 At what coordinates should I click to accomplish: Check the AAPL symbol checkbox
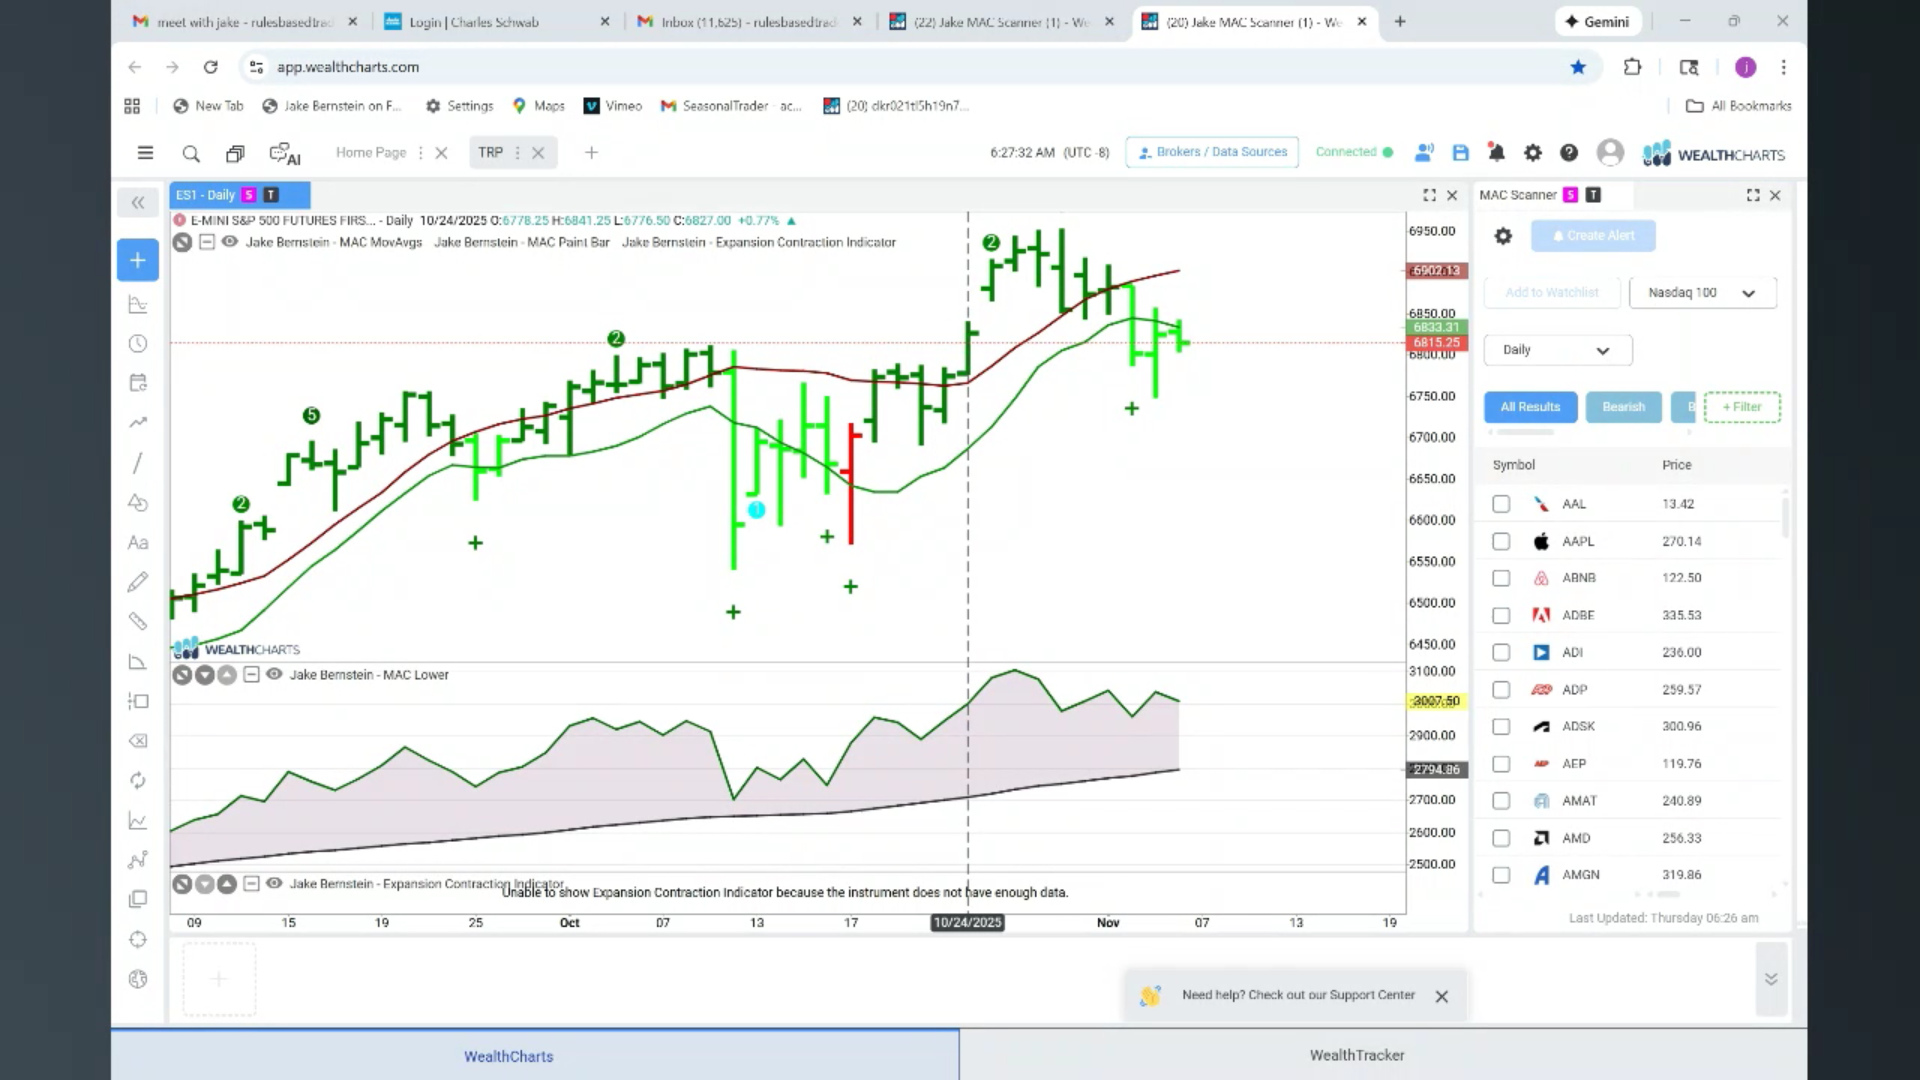point(1501,541)
